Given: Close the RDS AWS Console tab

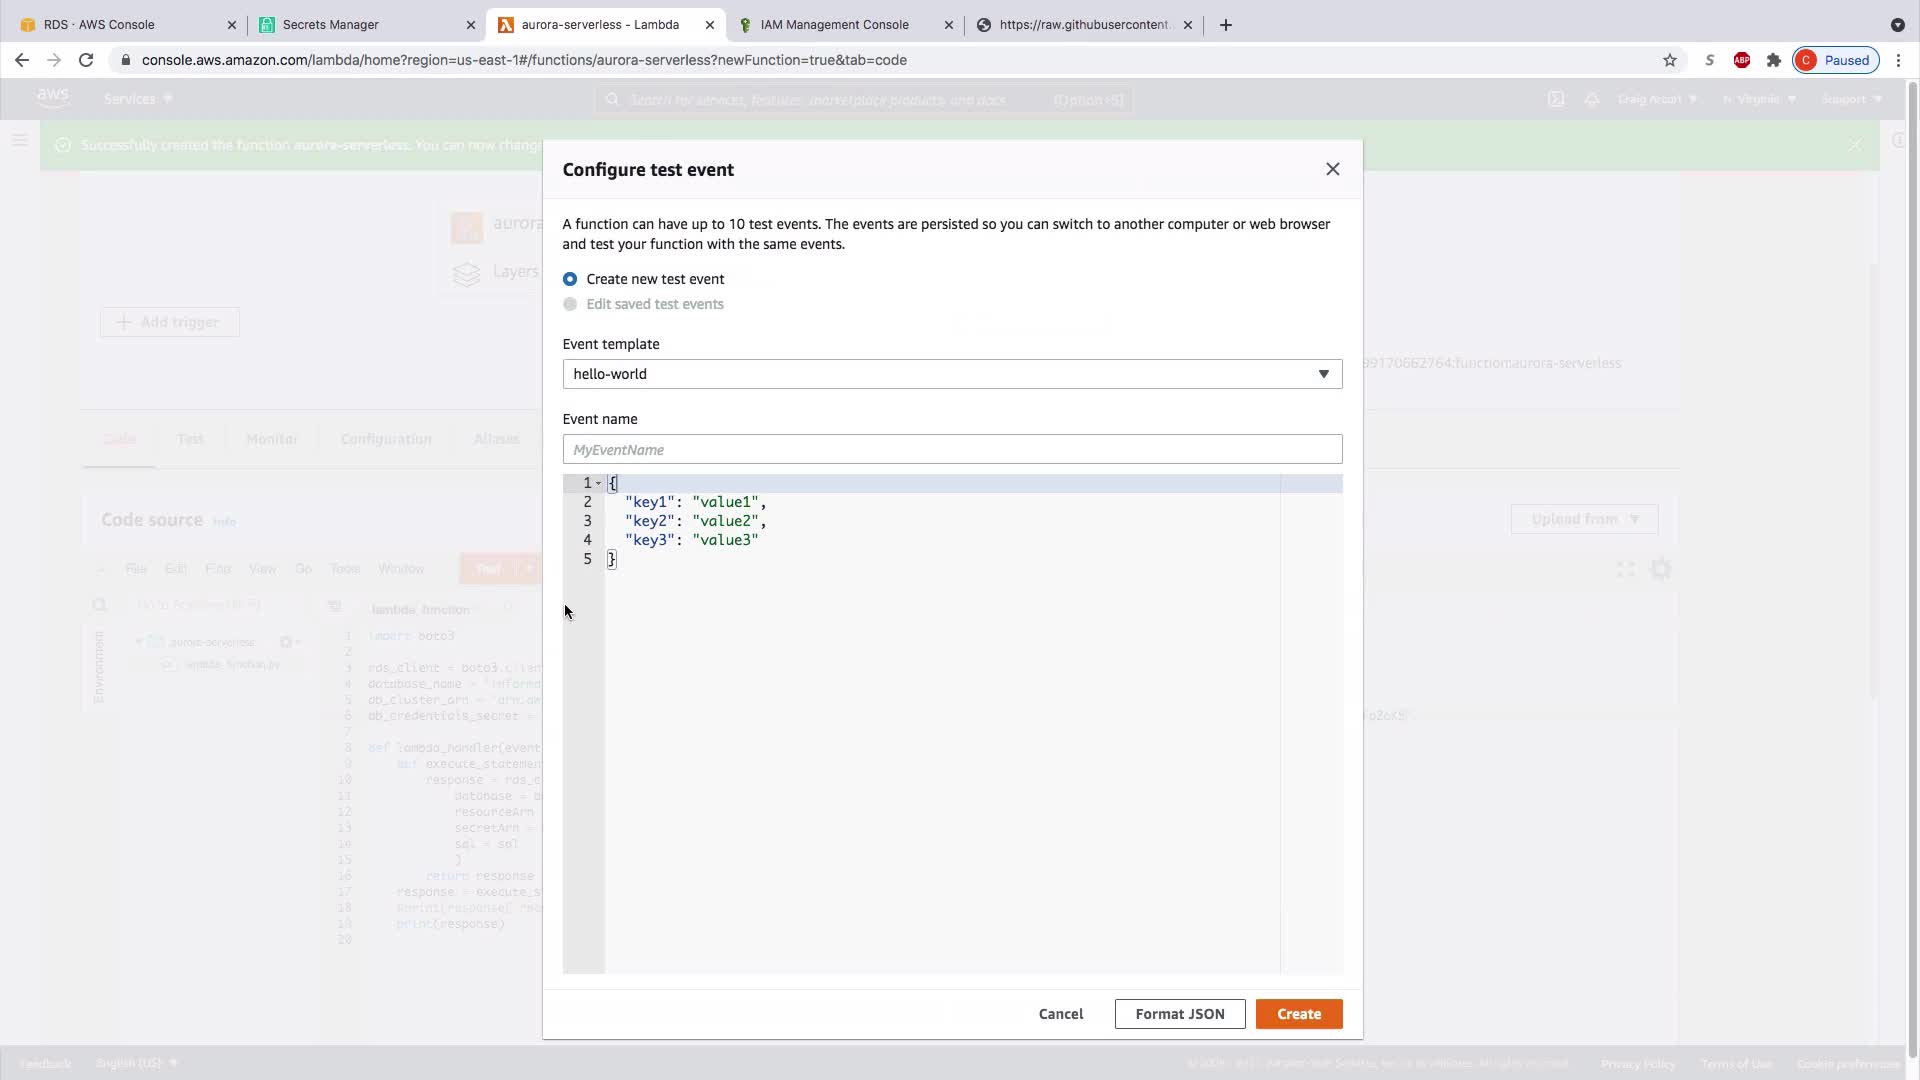Looking at the screenshot, I should click(232, 24).
